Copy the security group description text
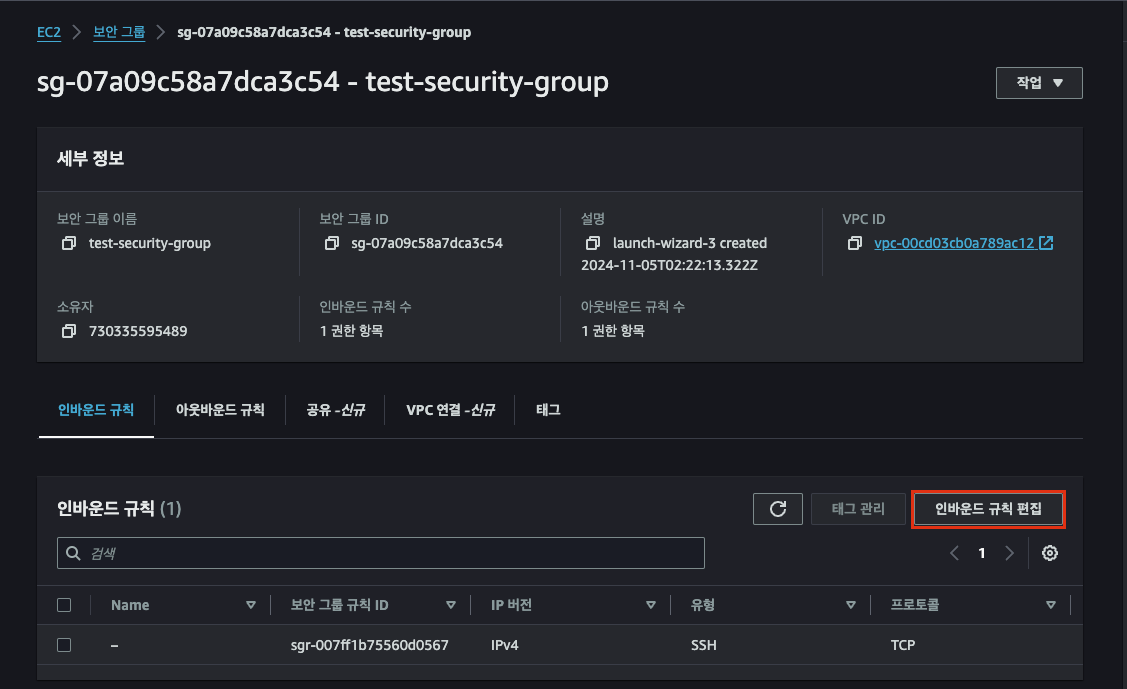 593,243
